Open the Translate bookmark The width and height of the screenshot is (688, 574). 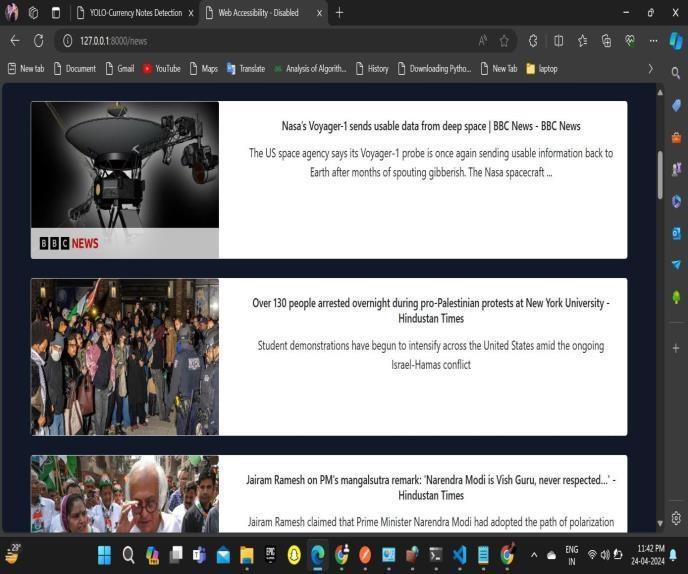click(246, 68)
